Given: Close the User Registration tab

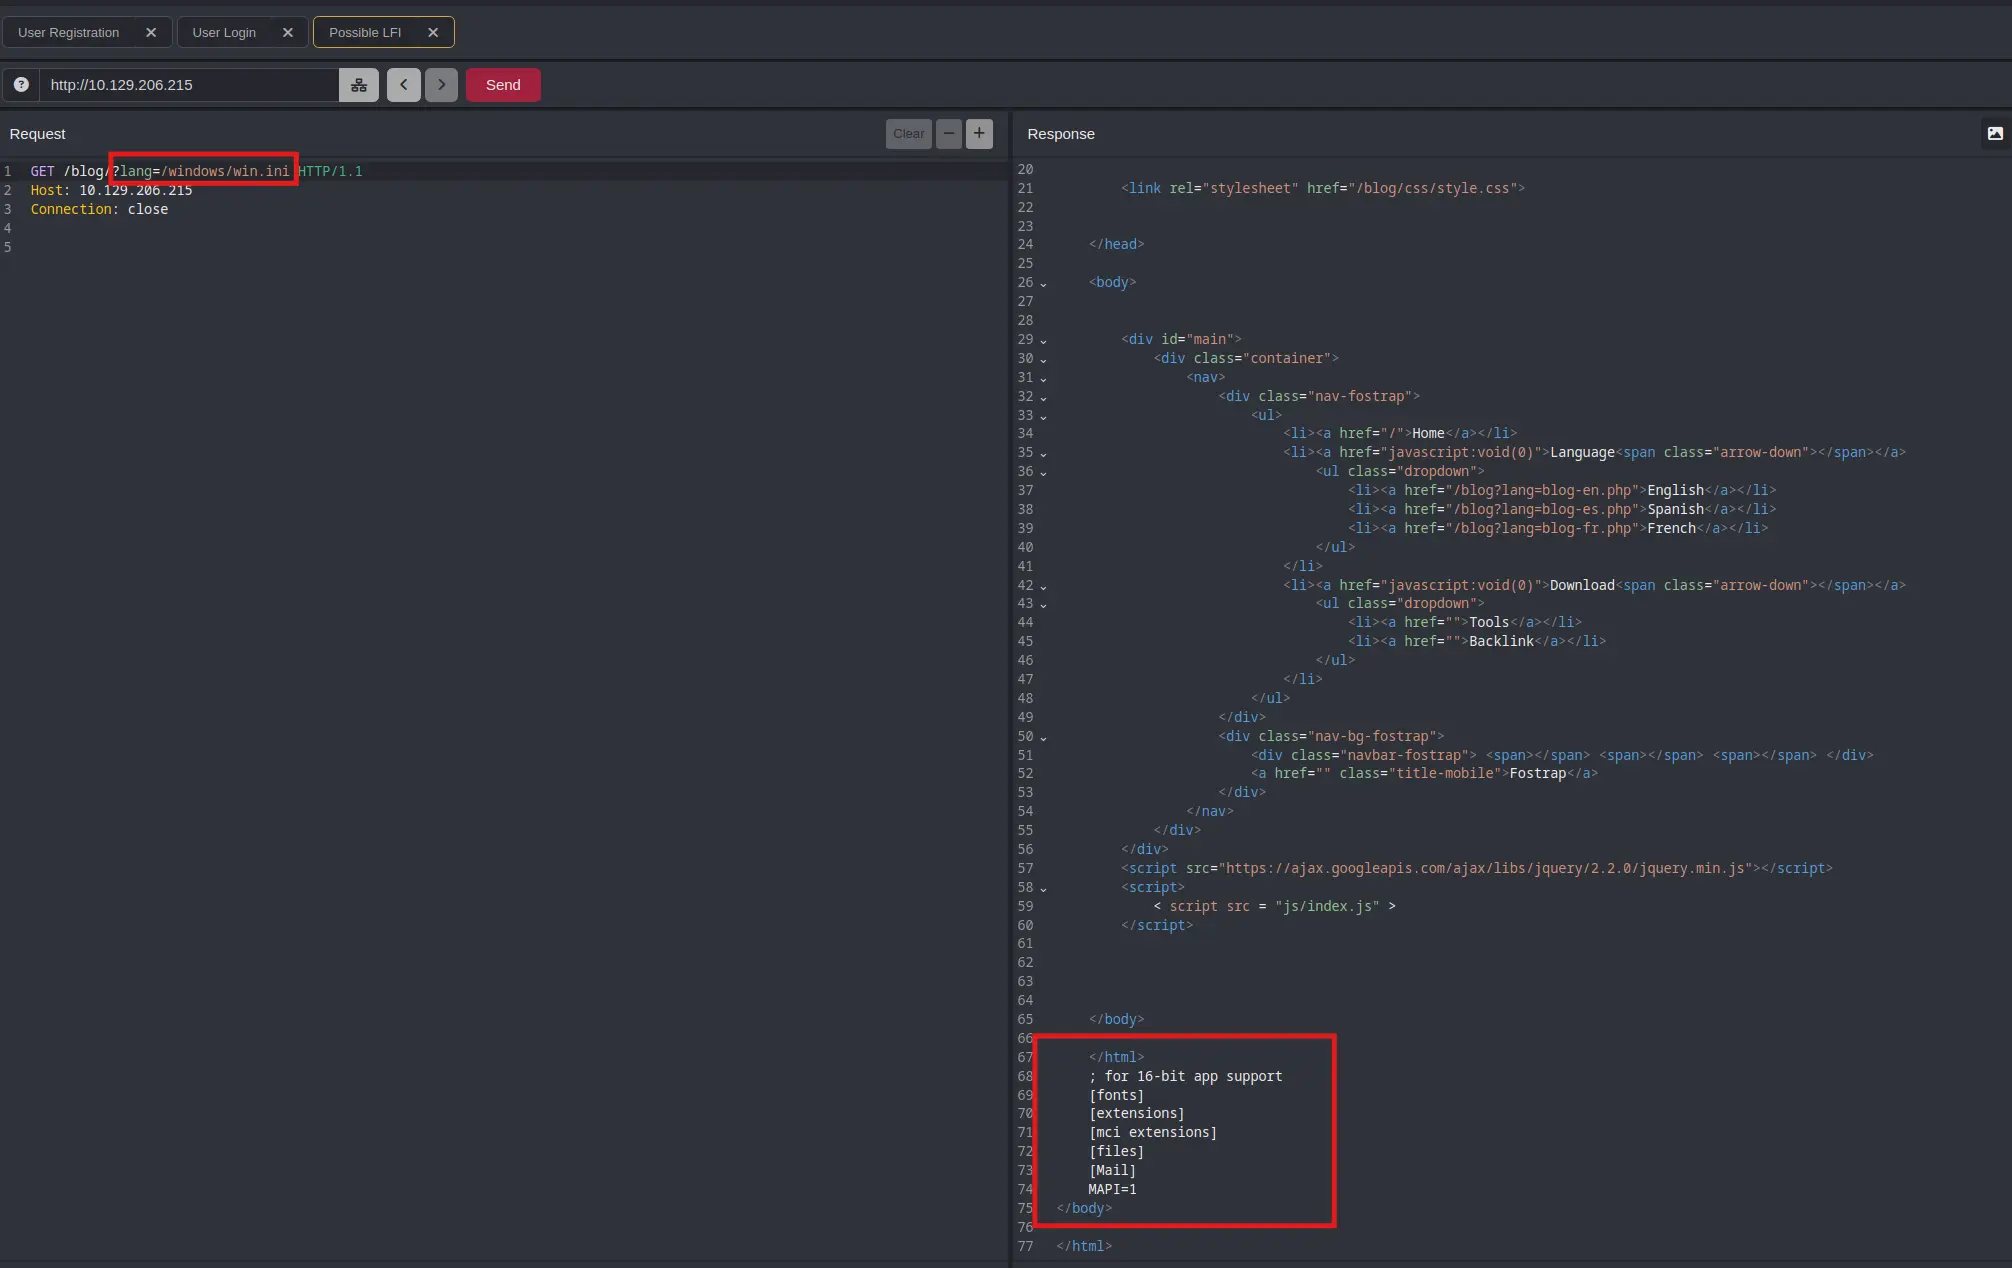Looking at the screenshot, I should (x=151, y=32).
